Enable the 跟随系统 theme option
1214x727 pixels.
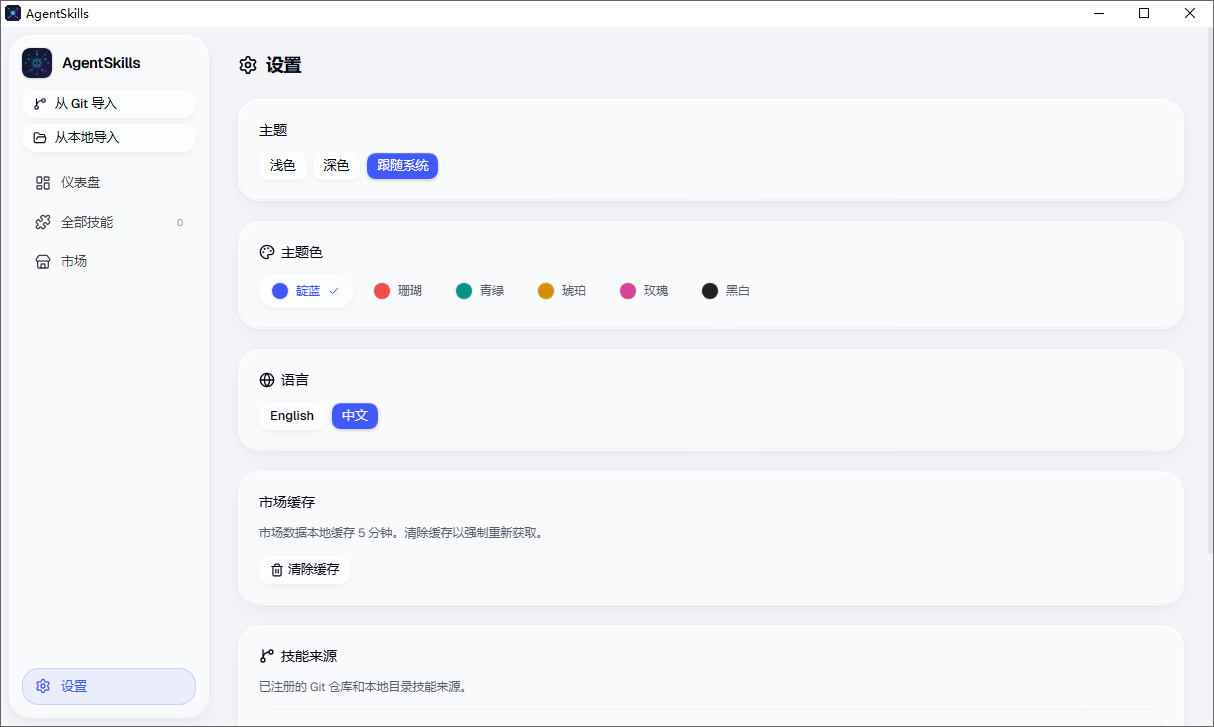402,165
